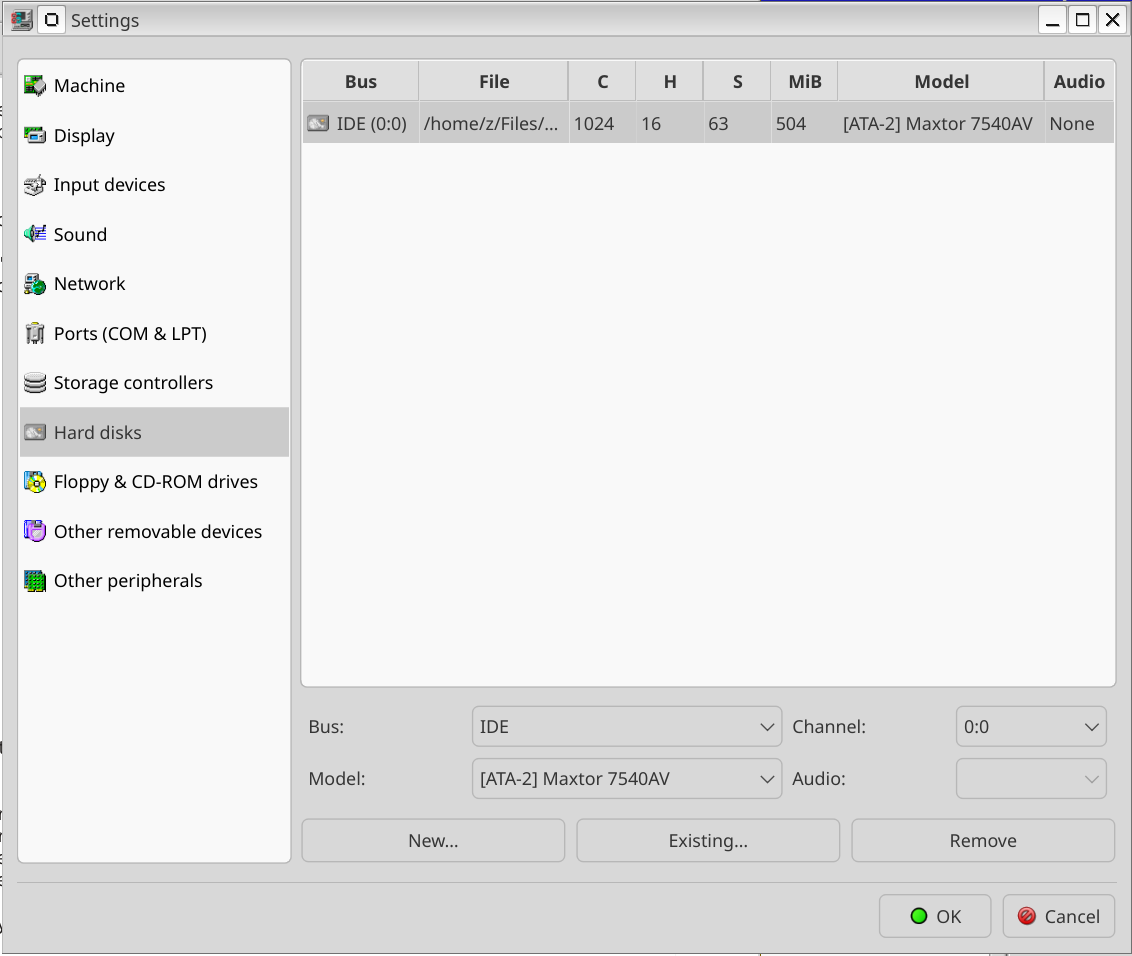Confirm settings with the OK button
Viewport: 1132px width, 956px height.
tap(935, 916)
